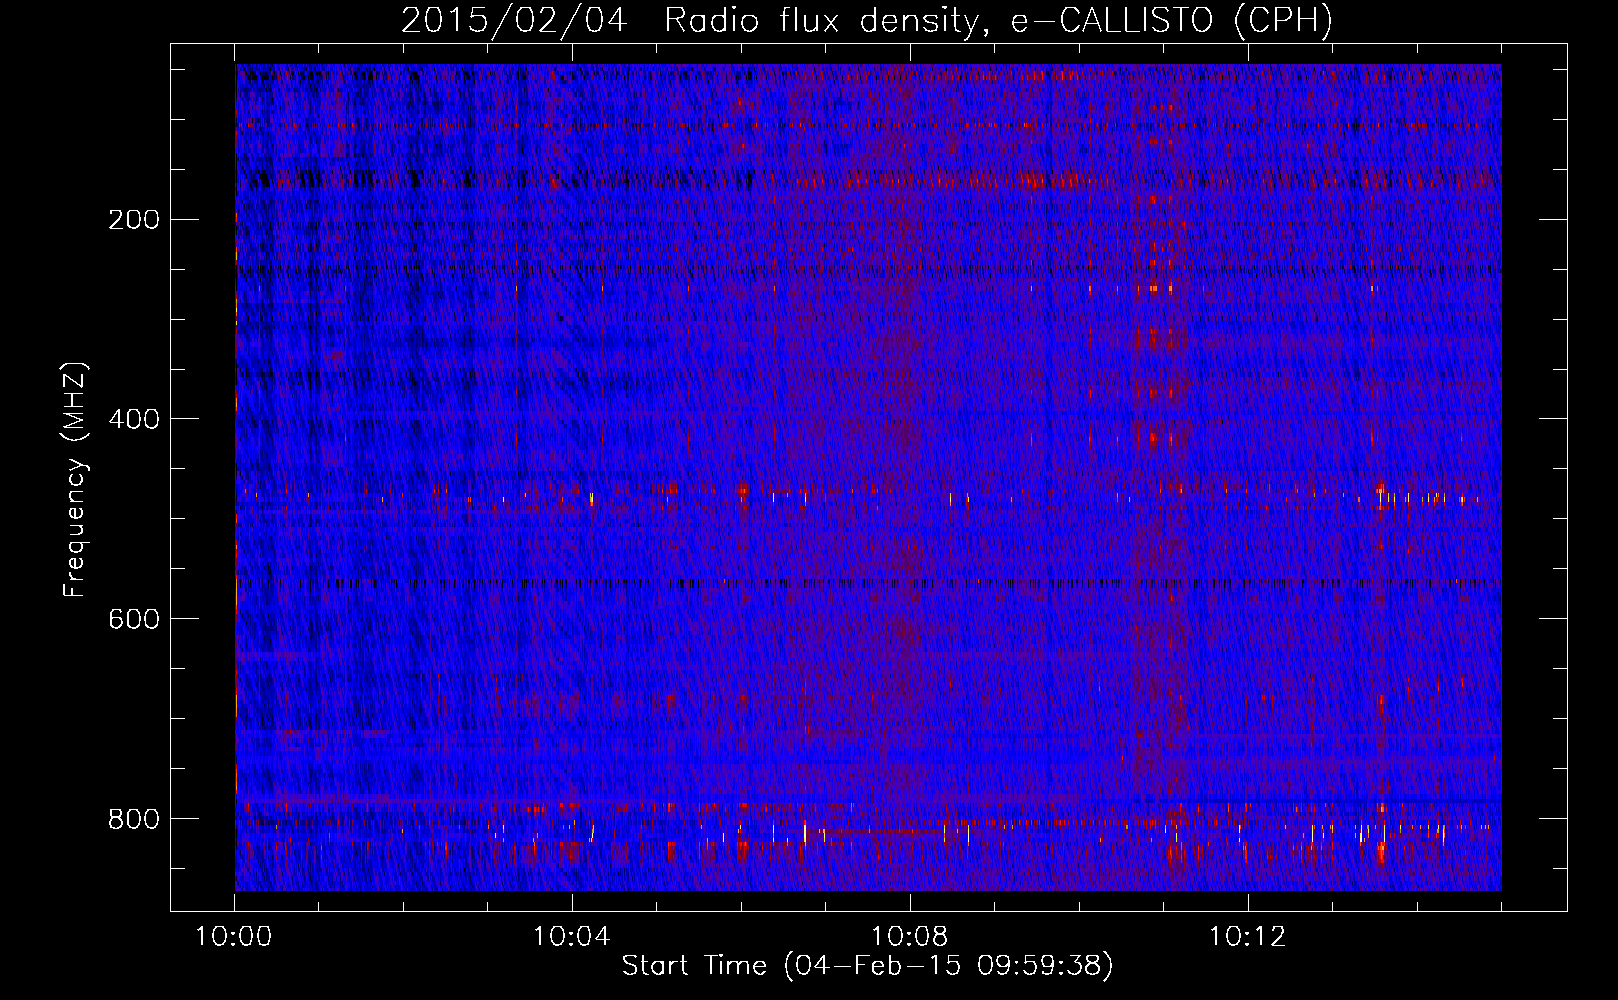Click the 10:08 time tick label
Image resolution: width=1618 pixels, height=1000 pixels.
tap(910, 937)
